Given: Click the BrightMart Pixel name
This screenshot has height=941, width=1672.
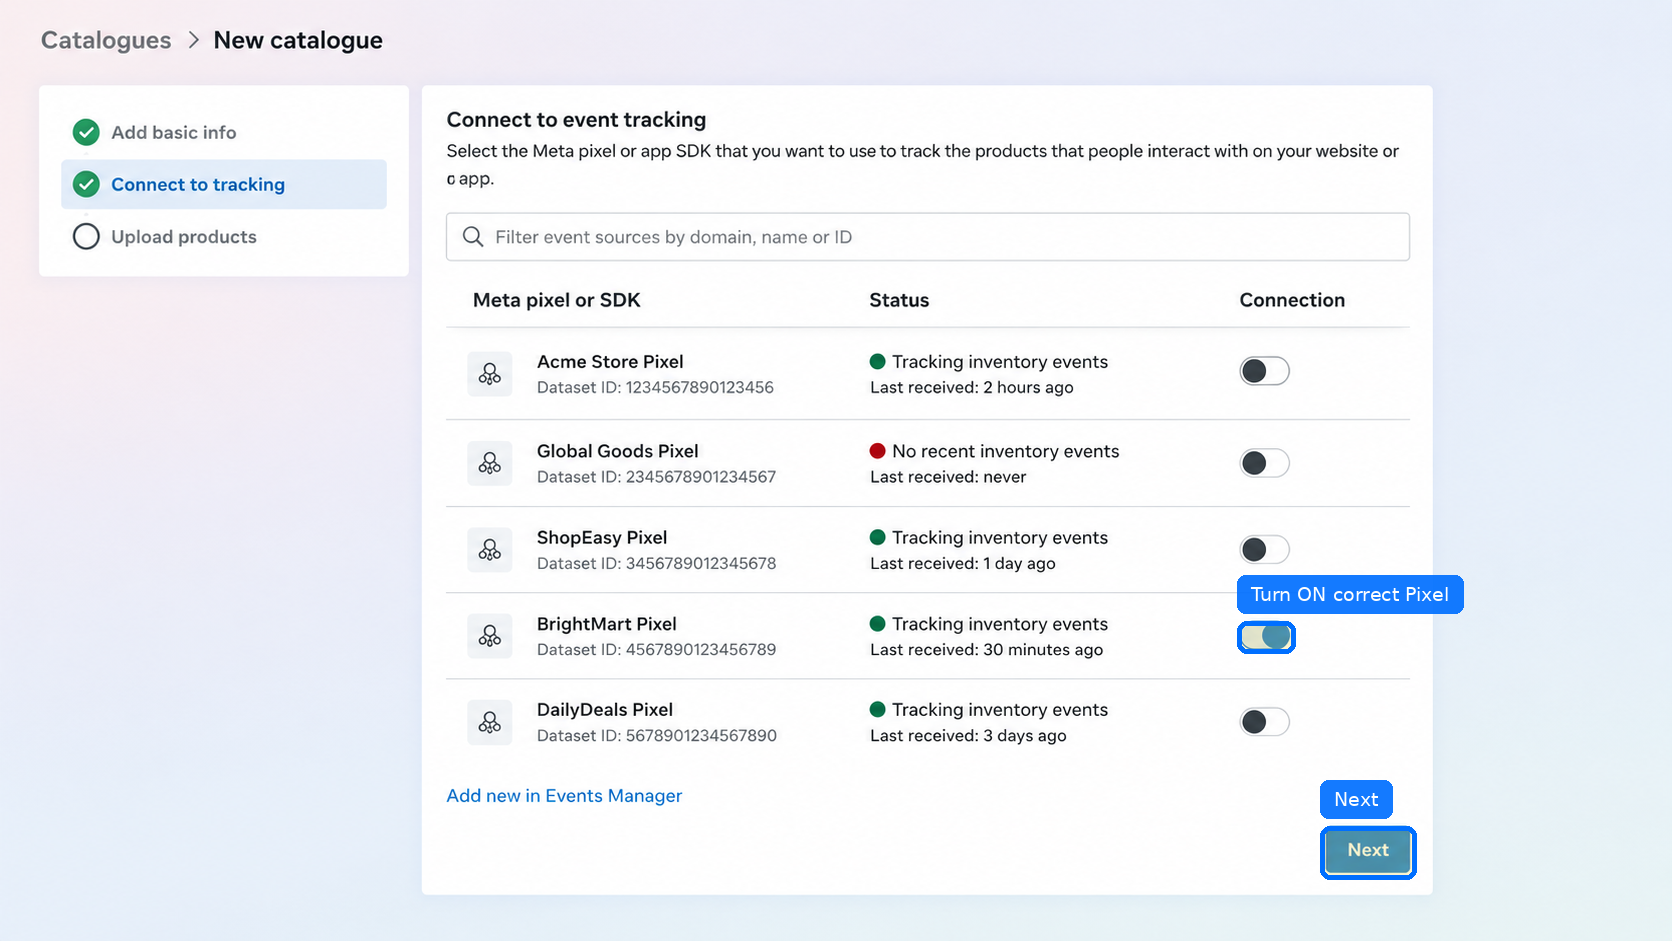Looking at the screenshot, I should (x=607, y=624).
